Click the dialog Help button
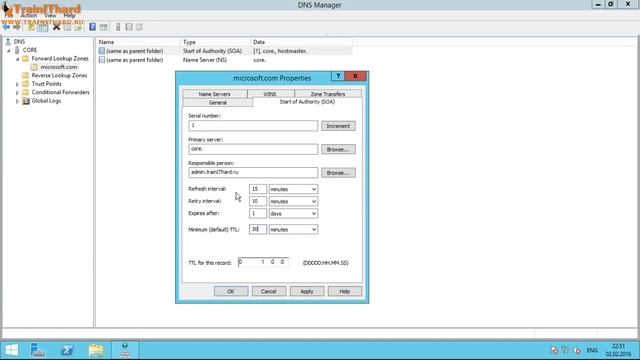Screen dimensions: 640x360 pyautogui.click(x=344, y=291)
